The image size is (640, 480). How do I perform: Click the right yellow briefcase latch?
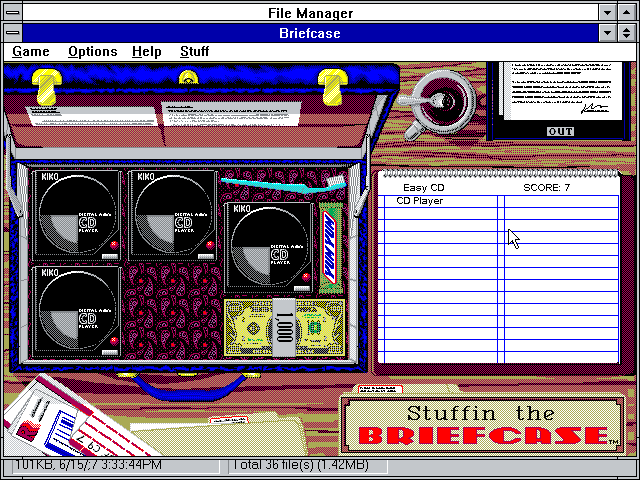[330, 85]
